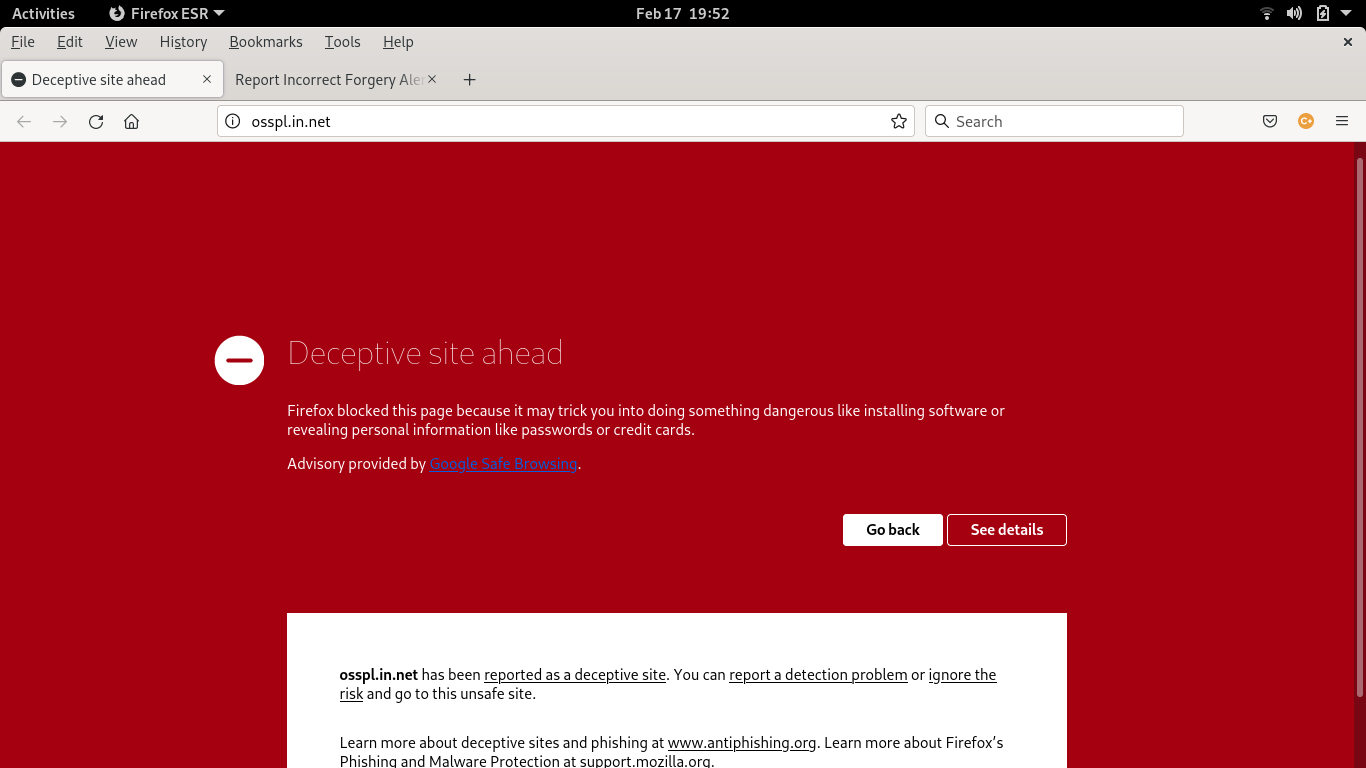1366x768 pixels.
Task: Visit the www.antiphishing.org link
Action: [742, 743]
